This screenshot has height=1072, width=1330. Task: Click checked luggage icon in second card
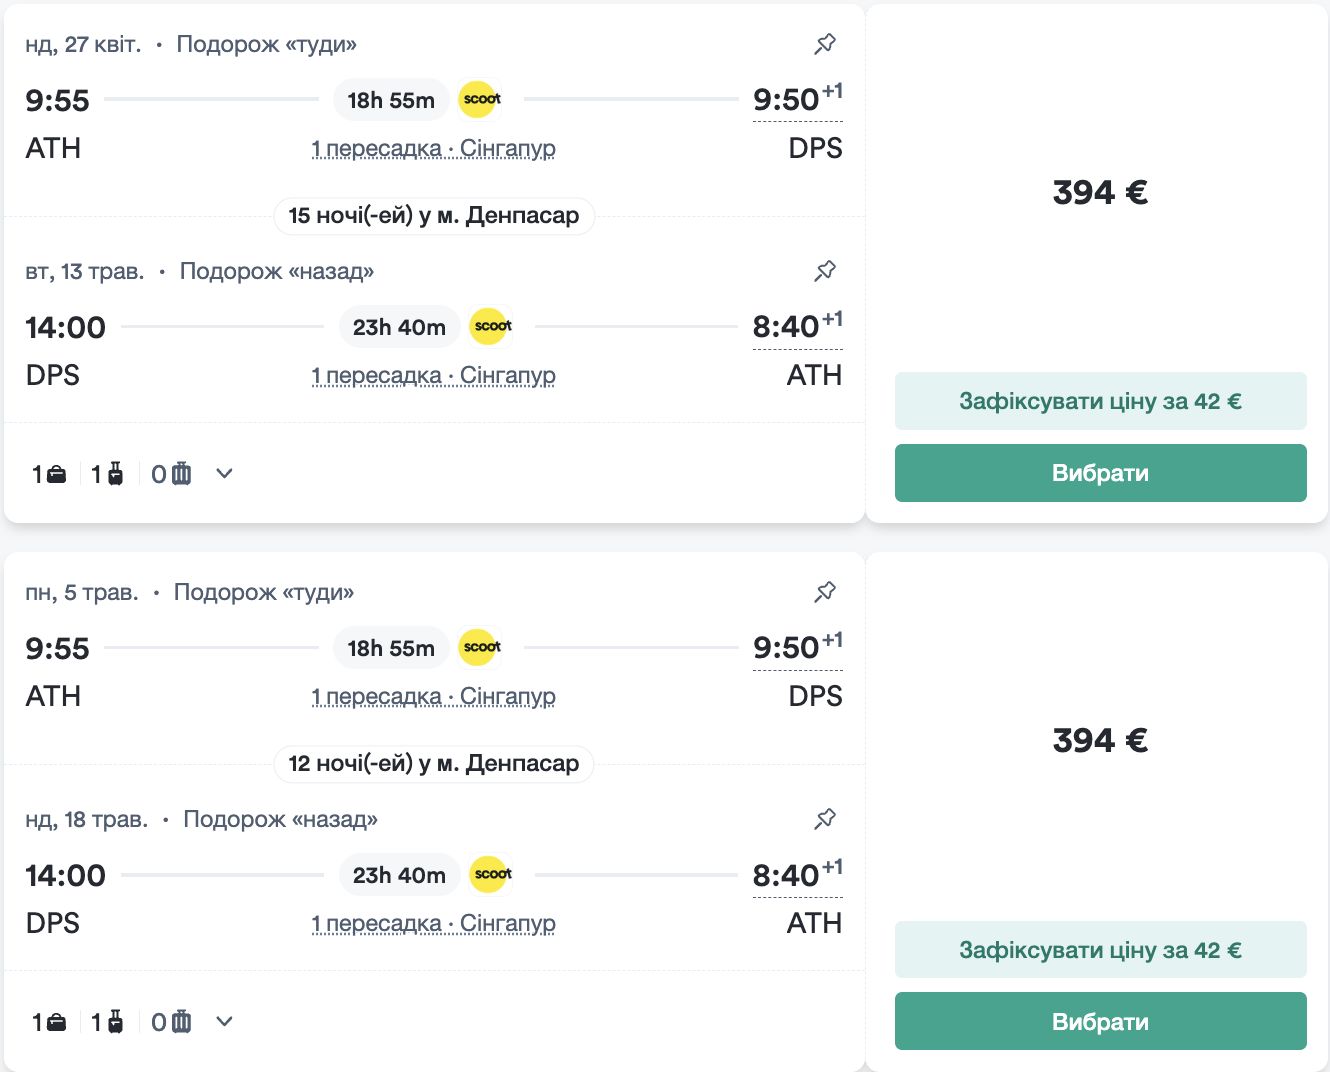[x=181, y=1022]
